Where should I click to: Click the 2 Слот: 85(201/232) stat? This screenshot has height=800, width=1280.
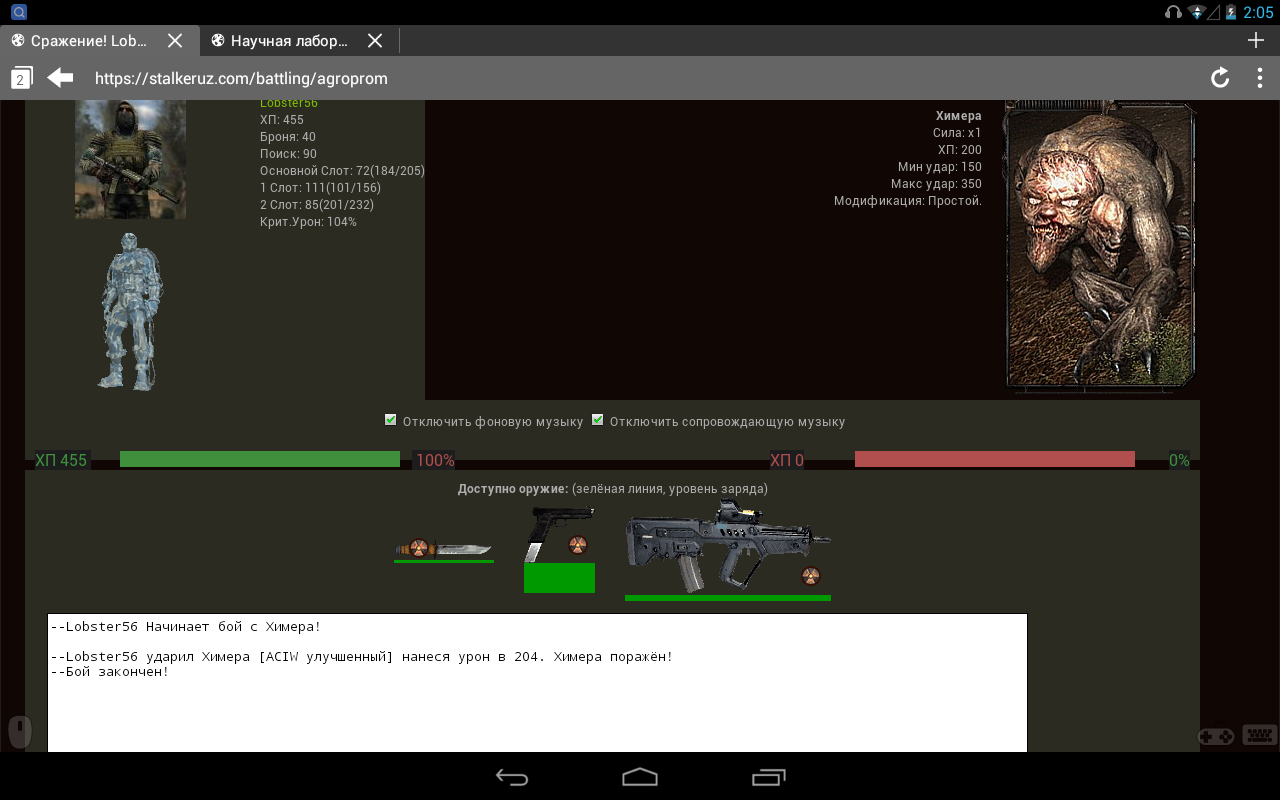pyautogui.click(x=317, y=205)
